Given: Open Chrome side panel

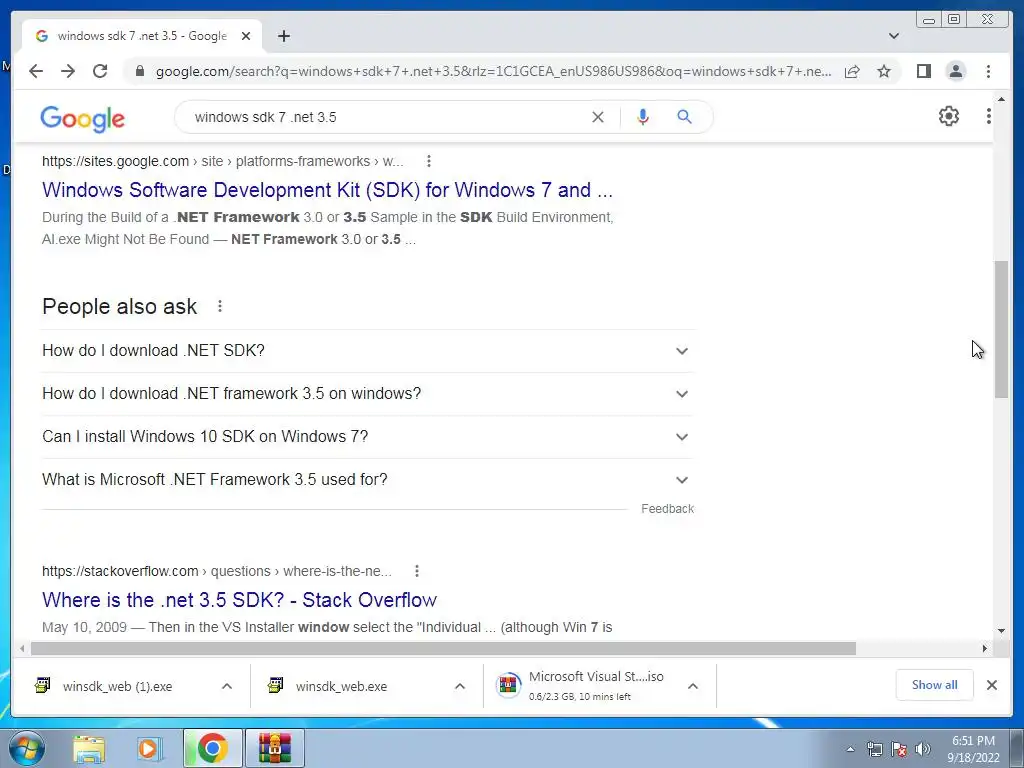Looking at the screenshot, I should point(923,71).
